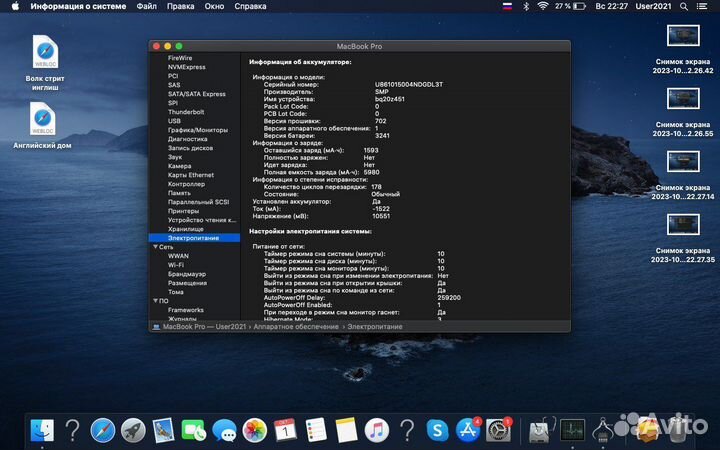Select highlighted Электропитание sidebar item
The image size is (720, 450).
194,238
